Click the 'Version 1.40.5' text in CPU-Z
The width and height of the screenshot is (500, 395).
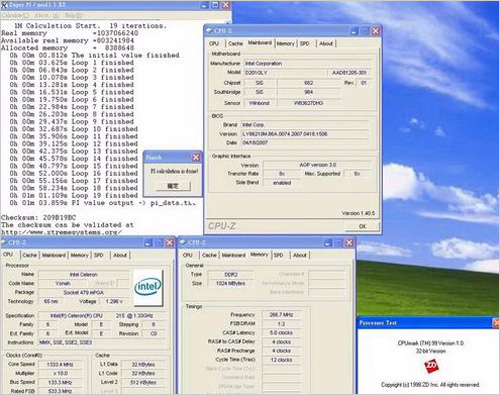pyautogui.click(x=358, y=213)
